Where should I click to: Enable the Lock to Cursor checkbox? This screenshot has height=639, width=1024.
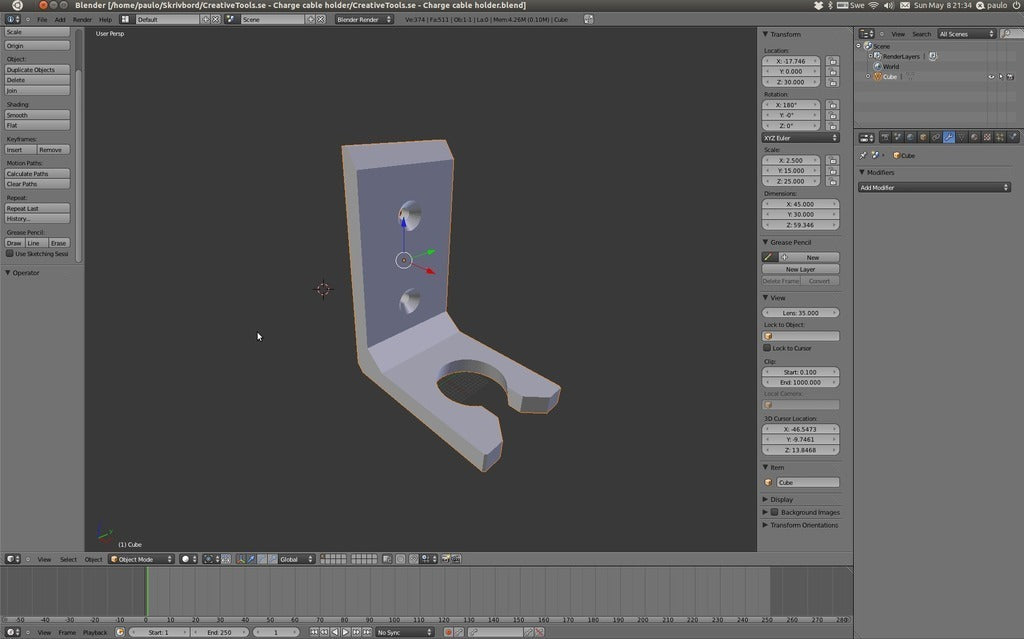(x=767, y=348)
